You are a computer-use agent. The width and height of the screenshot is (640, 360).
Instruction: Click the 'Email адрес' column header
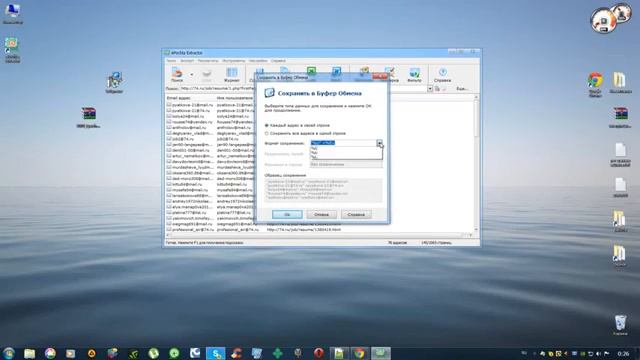pyautogui.click(x=190, y=98)
